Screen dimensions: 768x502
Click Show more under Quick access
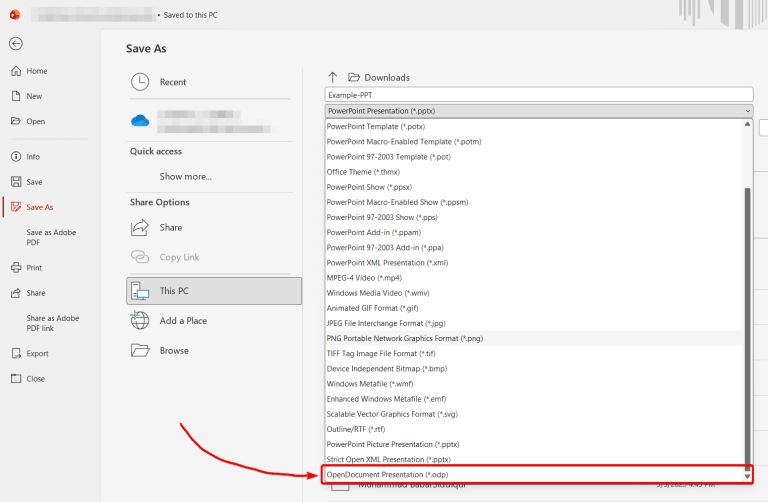[x=186, y=176]
